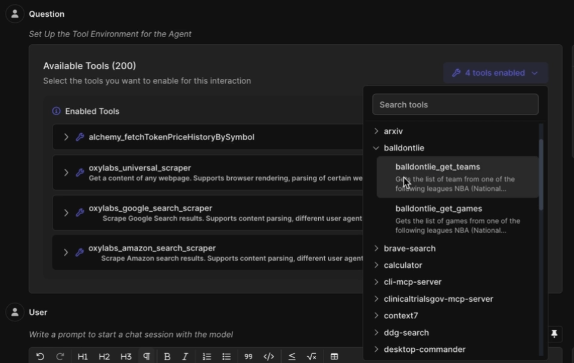Insert a math formula (square root icon)

[x=312, y=356]
